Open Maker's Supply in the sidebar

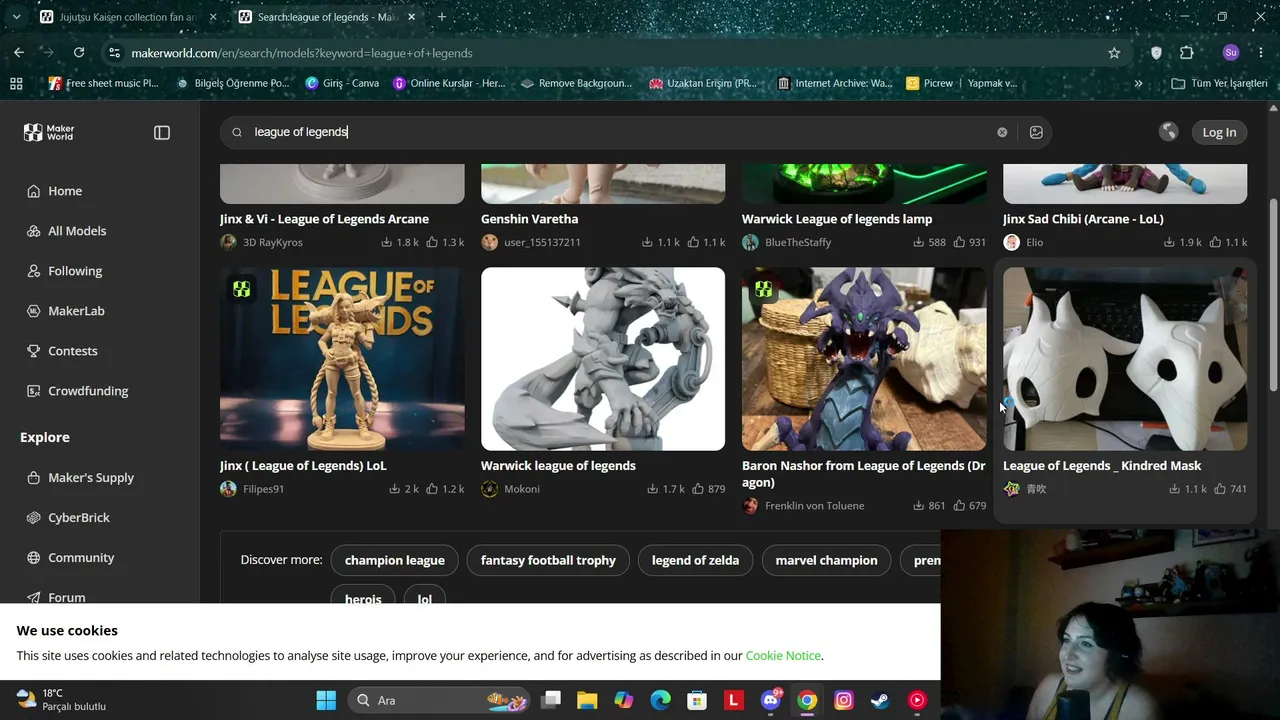(91, 478)
